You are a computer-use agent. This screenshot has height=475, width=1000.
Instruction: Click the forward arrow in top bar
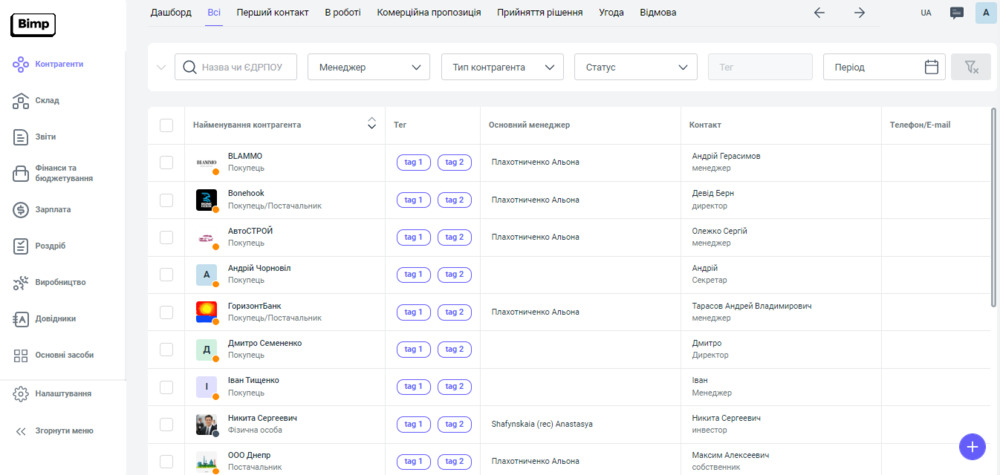click(859, 13)
